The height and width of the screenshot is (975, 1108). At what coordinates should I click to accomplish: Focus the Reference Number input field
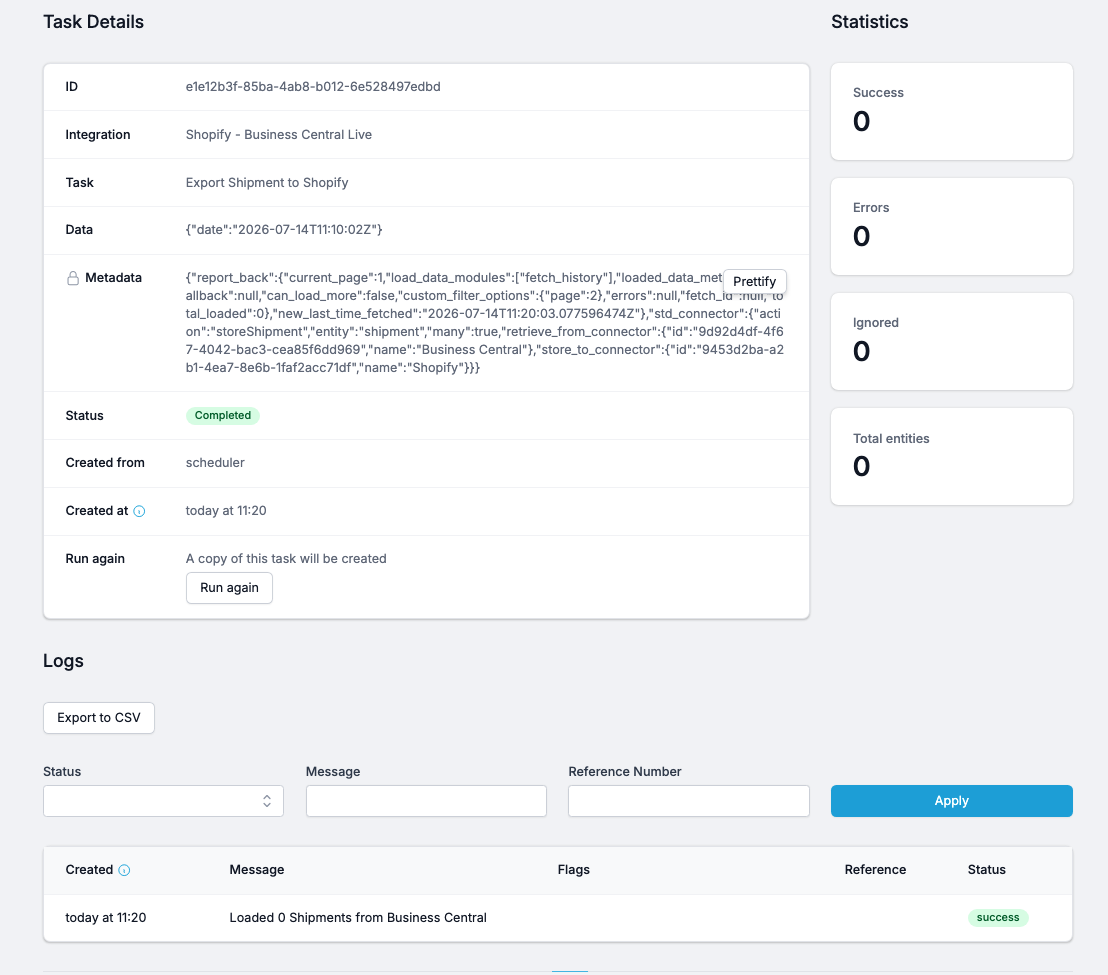click(689, 801)
